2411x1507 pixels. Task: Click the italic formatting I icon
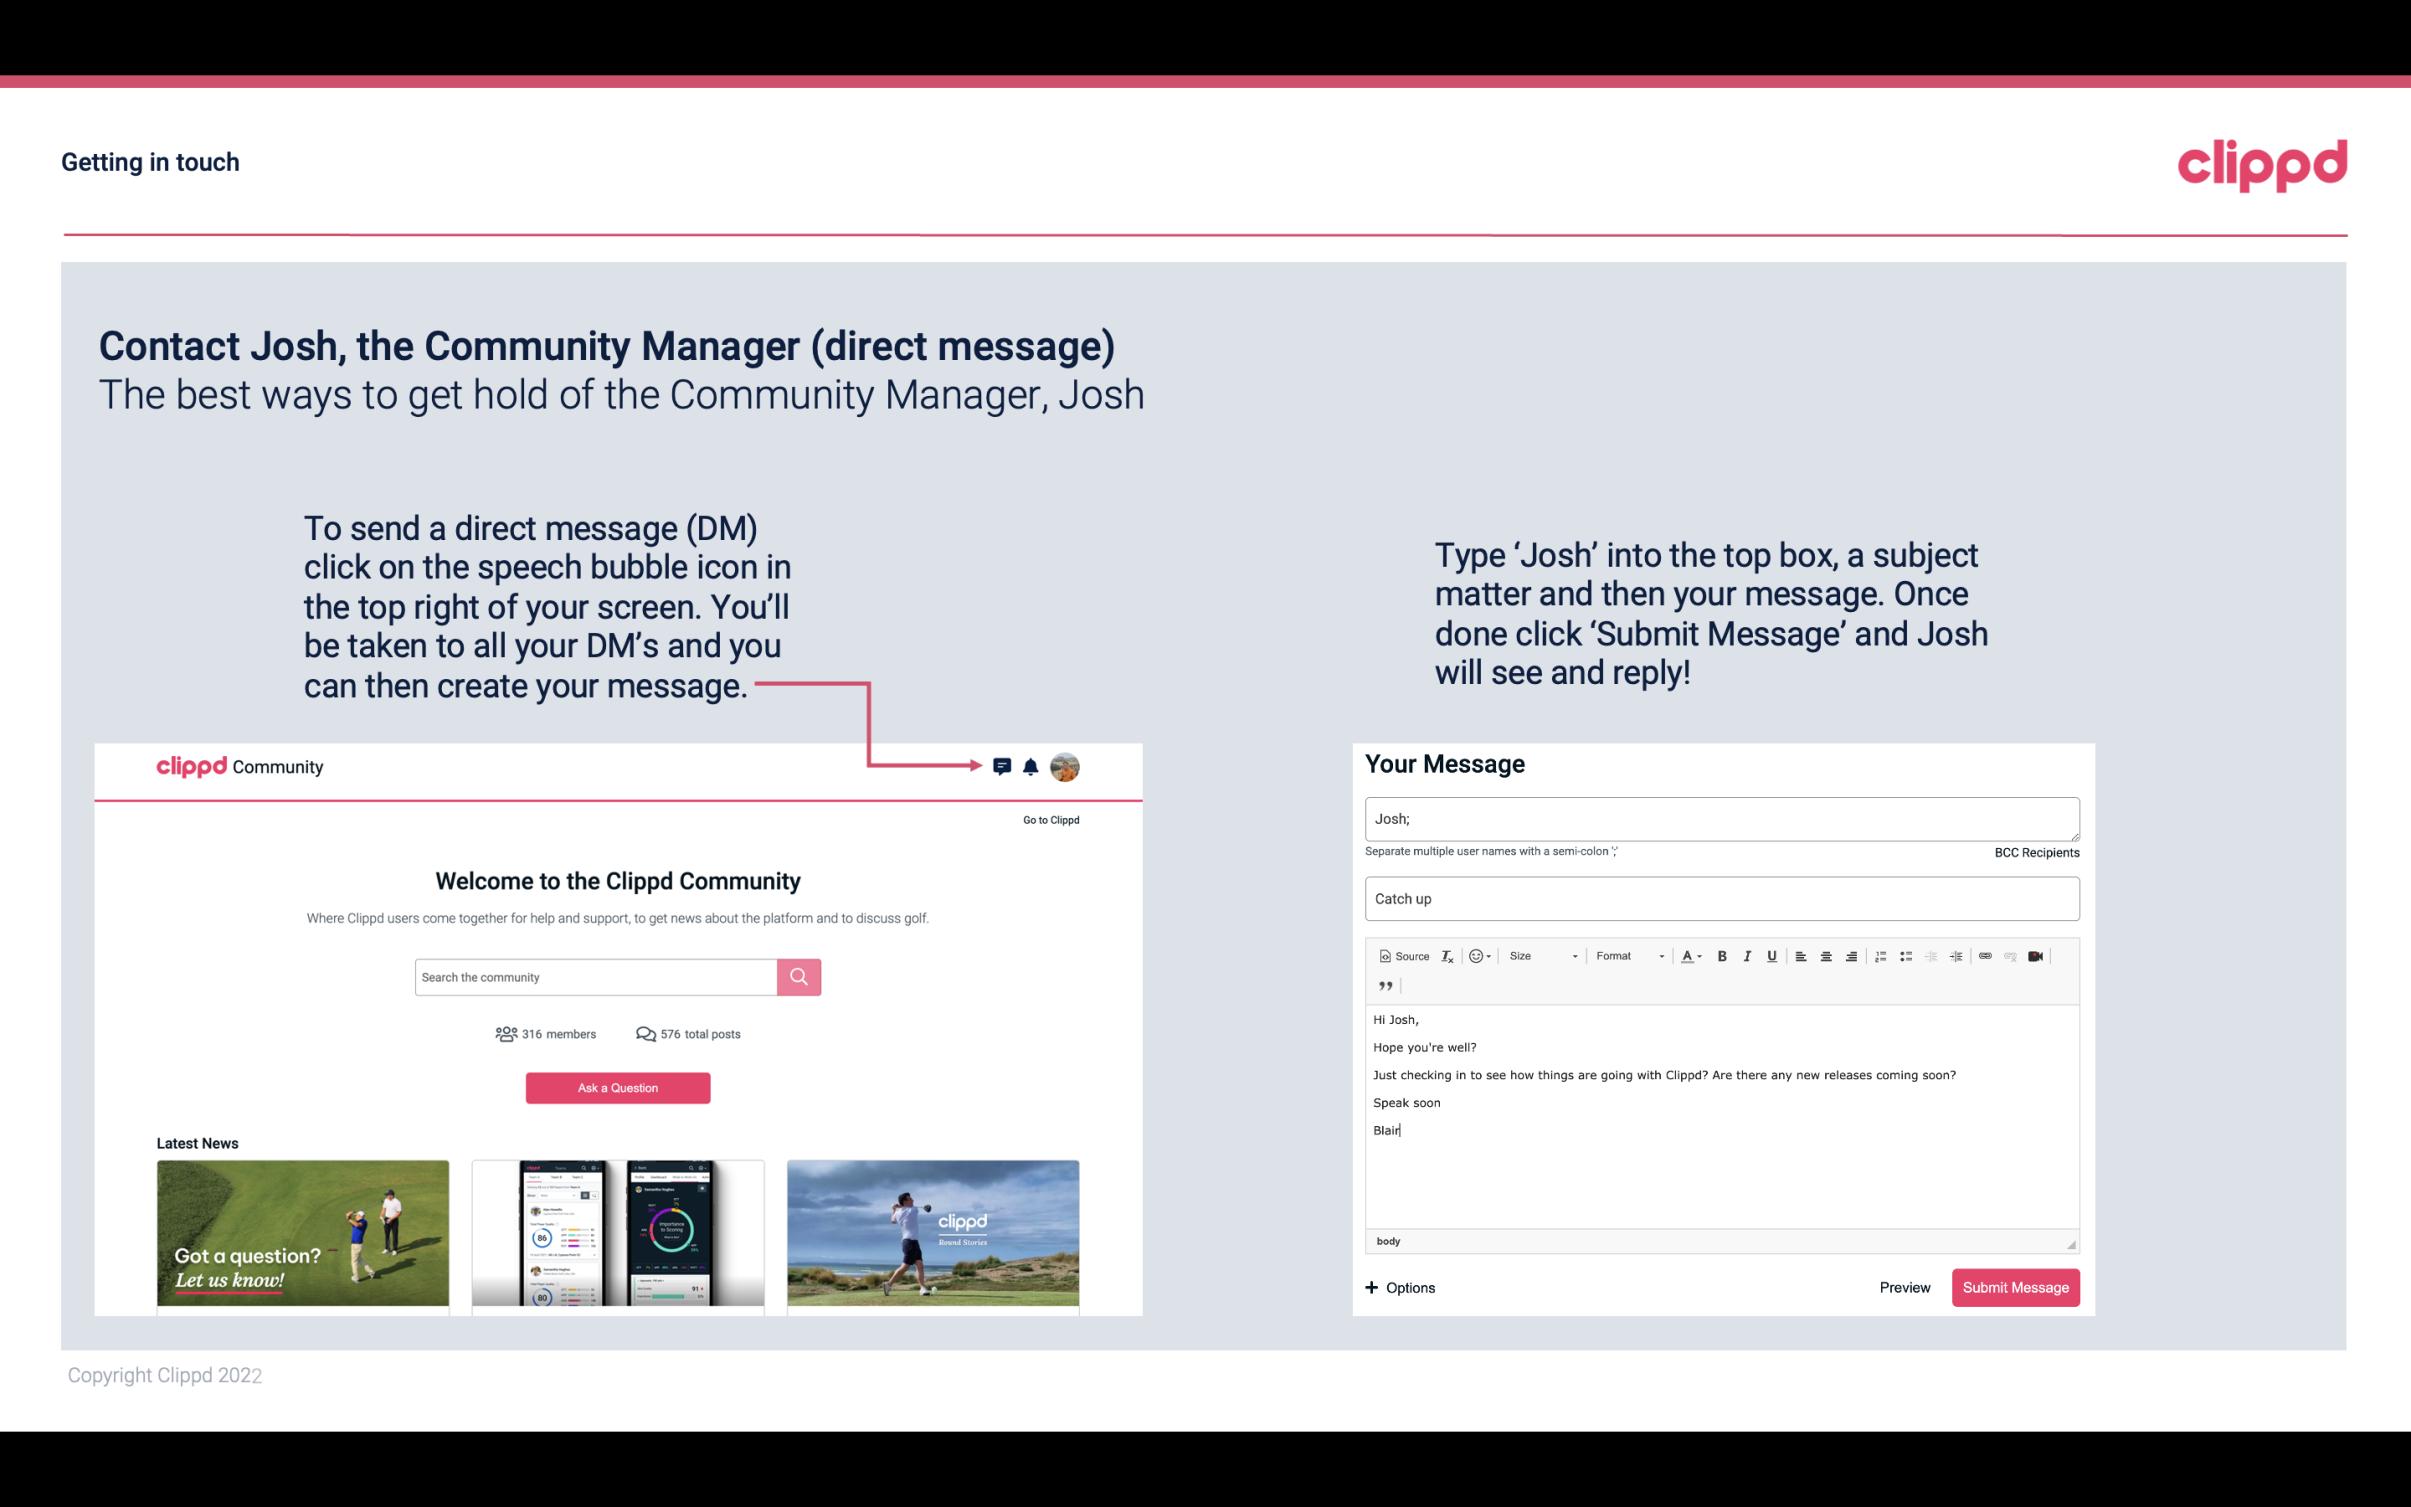(1744, 957)
